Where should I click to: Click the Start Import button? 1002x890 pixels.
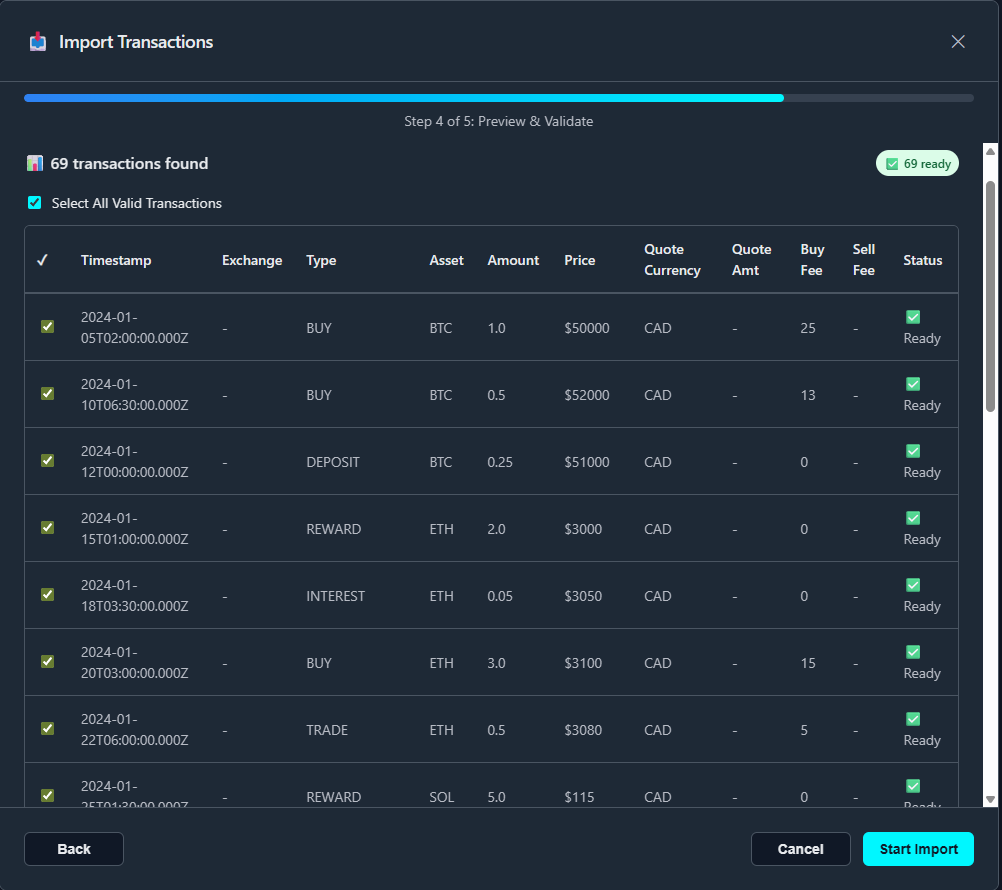click(x=918, y=848)
